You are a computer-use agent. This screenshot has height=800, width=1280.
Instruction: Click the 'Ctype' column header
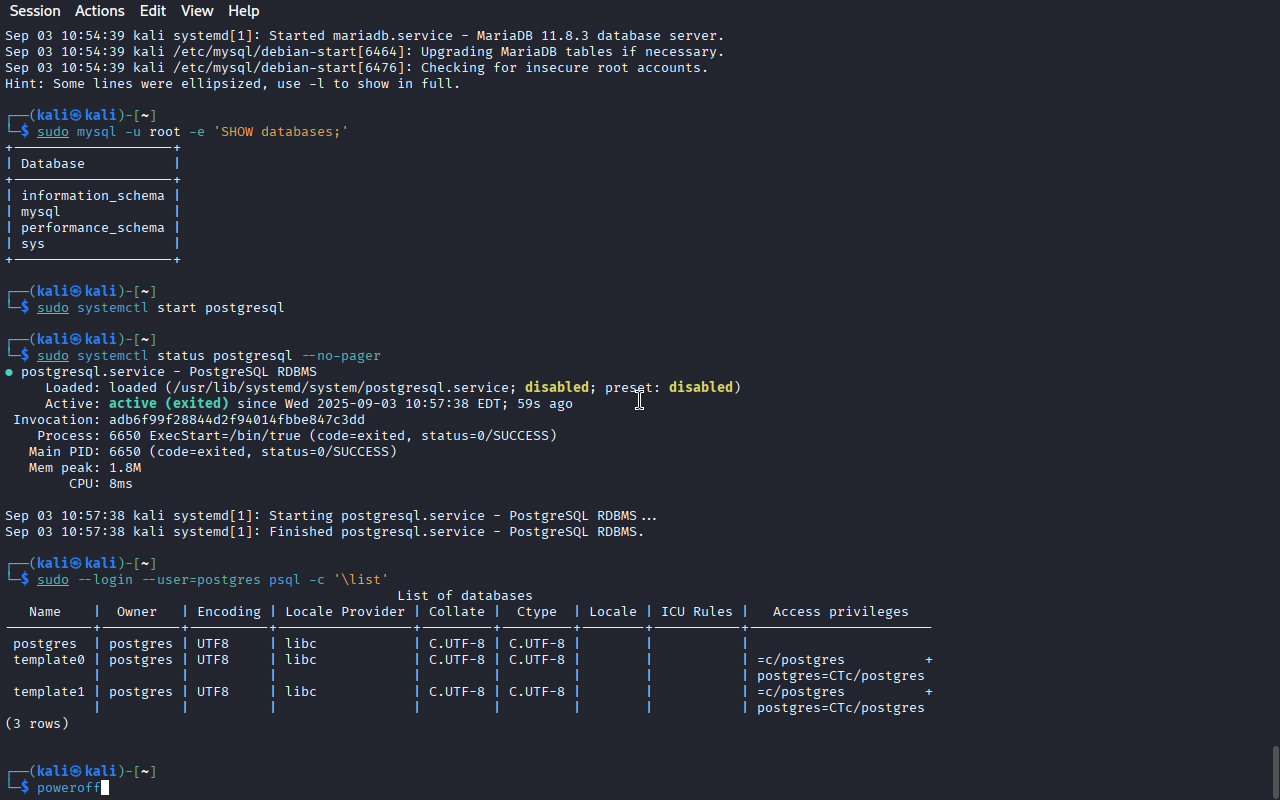[537, 612]
